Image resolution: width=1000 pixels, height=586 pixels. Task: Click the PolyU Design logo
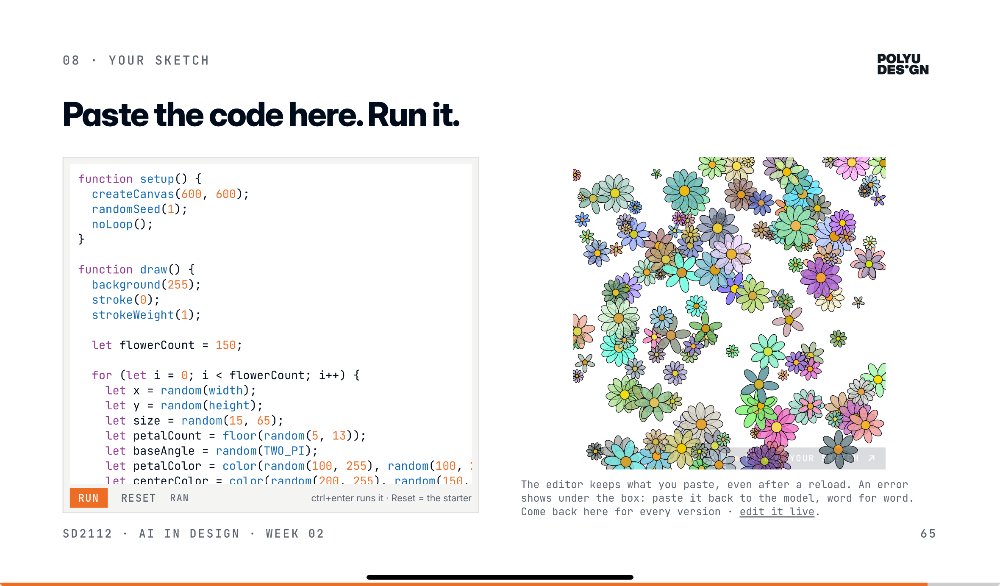pos(902,64)
